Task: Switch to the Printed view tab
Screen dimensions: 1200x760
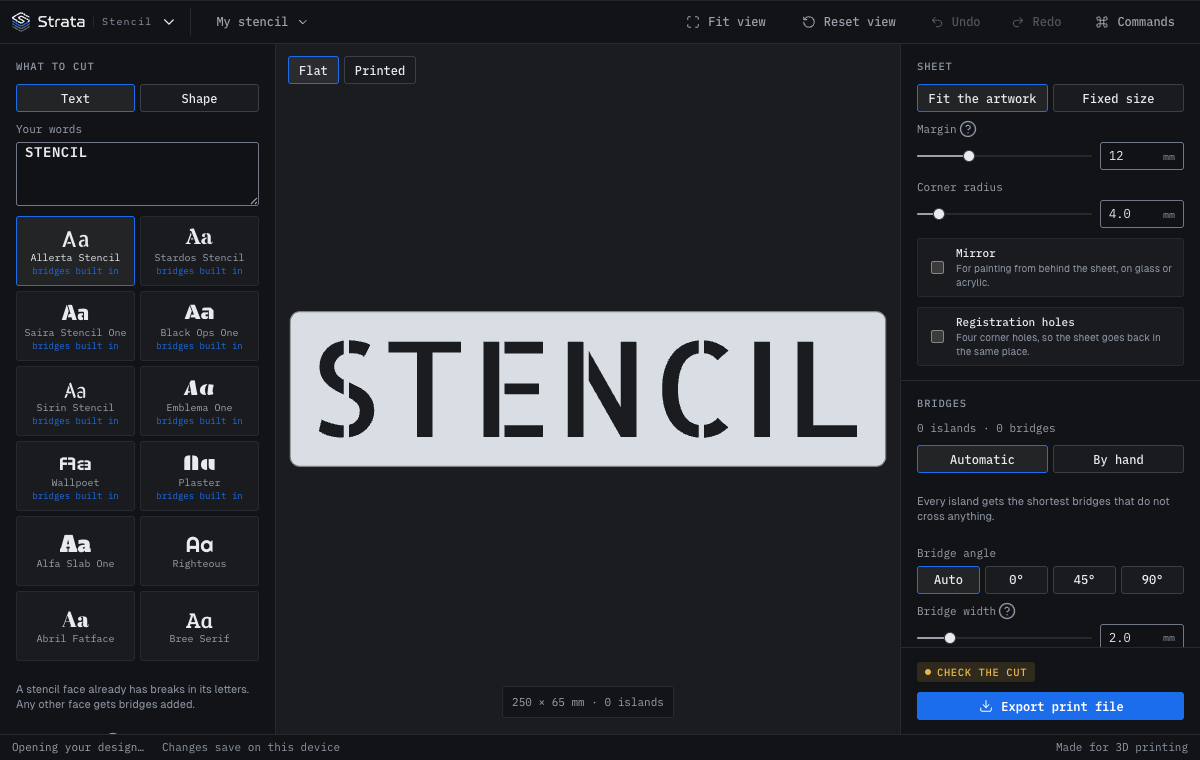Action: (380, 70)
